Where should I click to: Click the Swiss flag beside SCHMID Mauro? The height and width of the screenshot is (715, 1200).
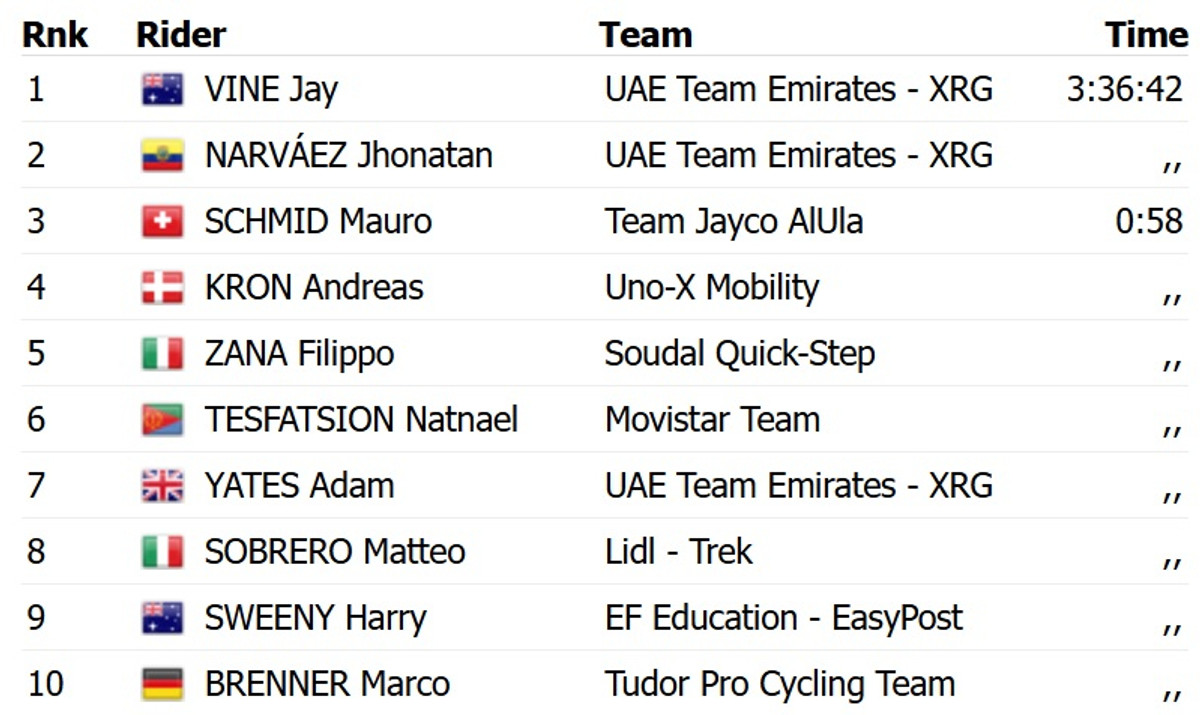pos(162,222)
